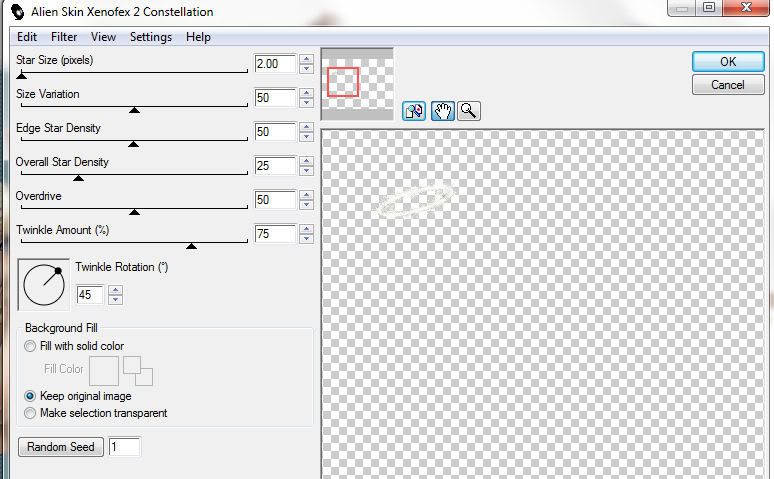774x479 pixels.
Task: Open the Filter menu
Action: (64, 37)
